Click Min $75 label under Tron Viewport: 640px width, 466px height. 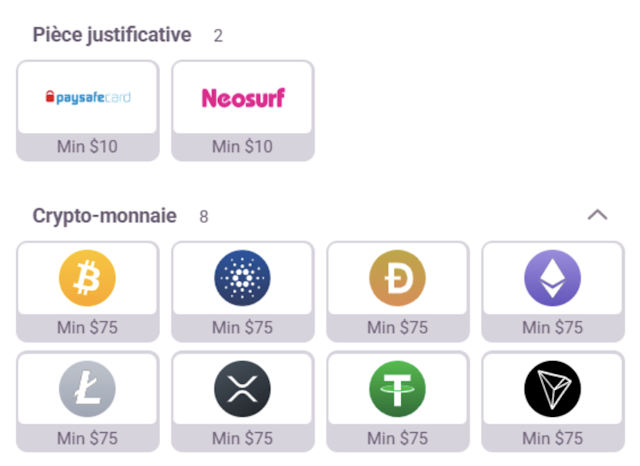click(552, 438)
